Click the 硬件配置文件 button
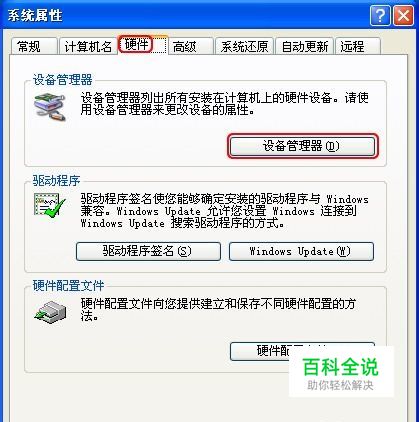Screen dimensions: 419x422 pyautogui.click(x=260, y=351)
